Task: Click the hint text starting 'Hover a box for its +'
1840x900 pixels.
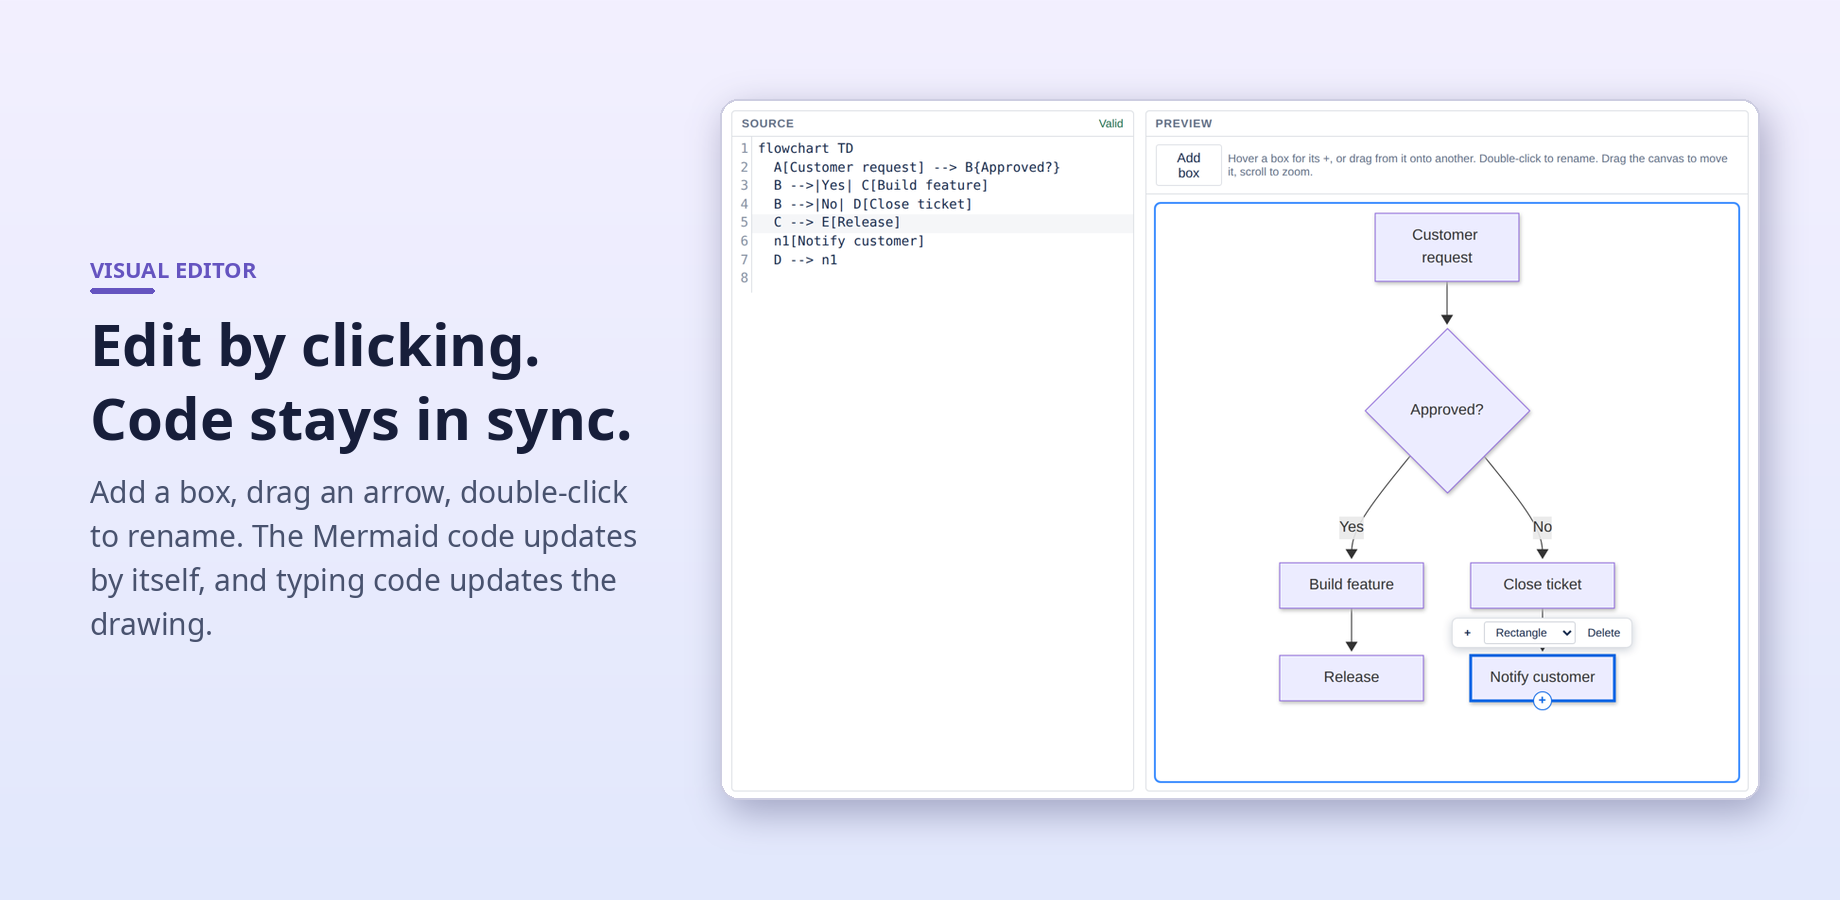Action: (x=1477, y=165)
